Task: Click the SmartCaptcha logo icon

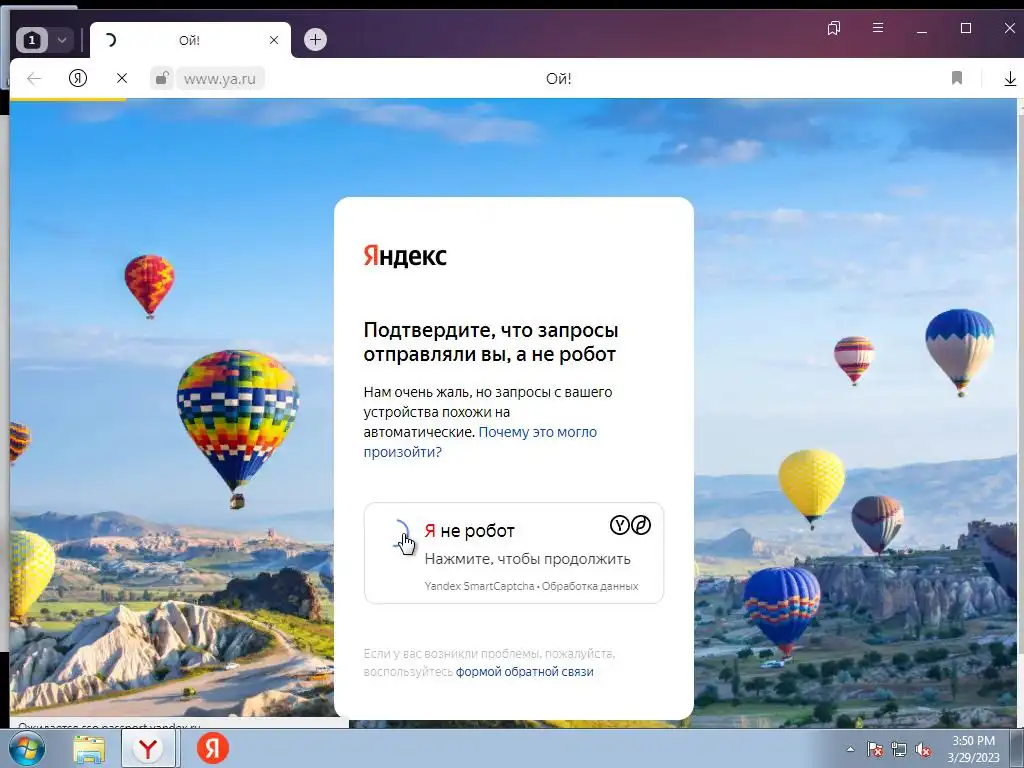Action: pos(630,525)
